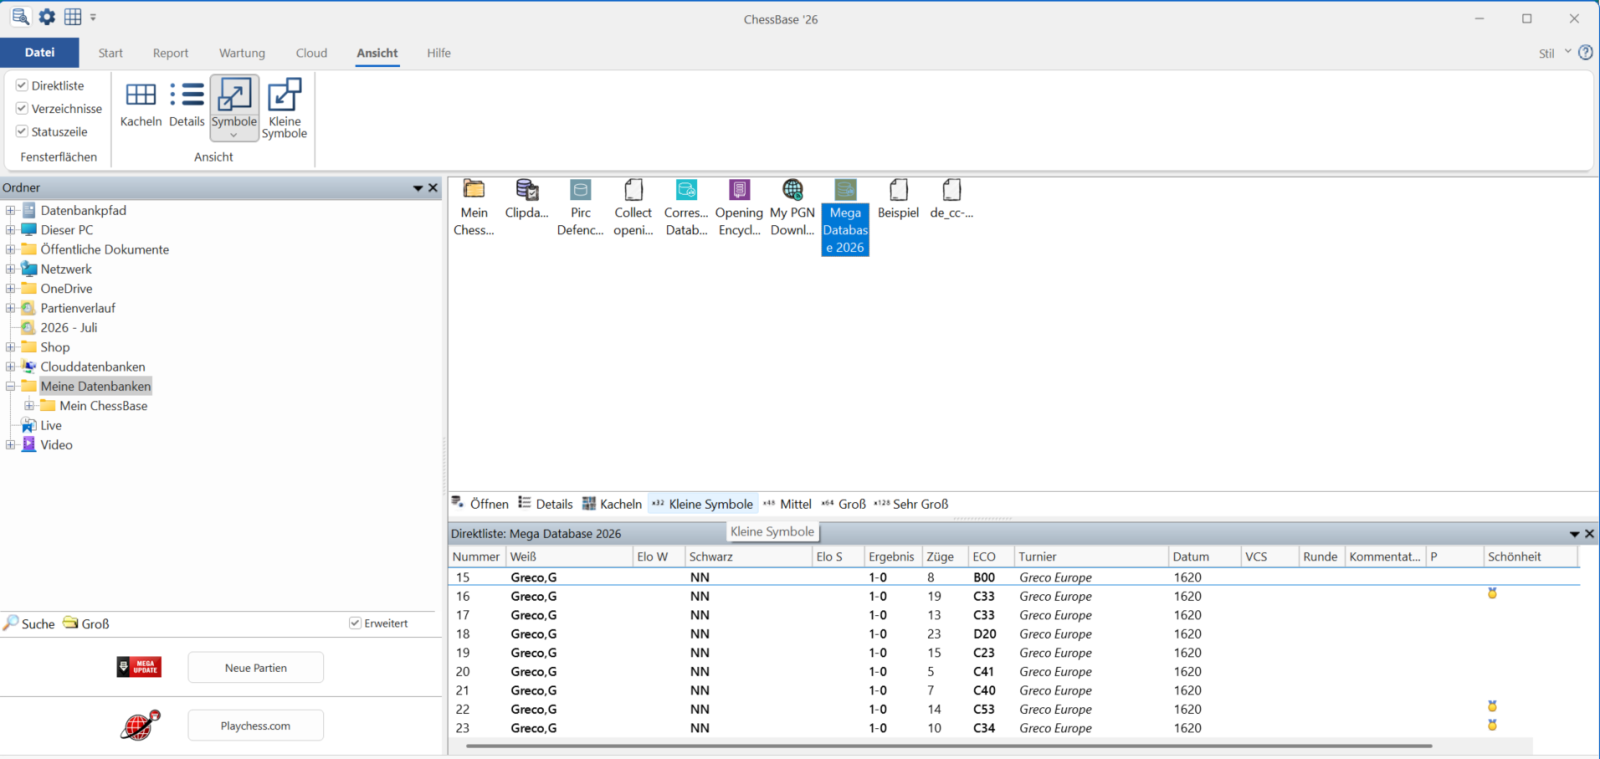This screenshot has width=1600, height=759.
Task: Click the Suche magnifier in the folder pane
Action: click(11, 623)
